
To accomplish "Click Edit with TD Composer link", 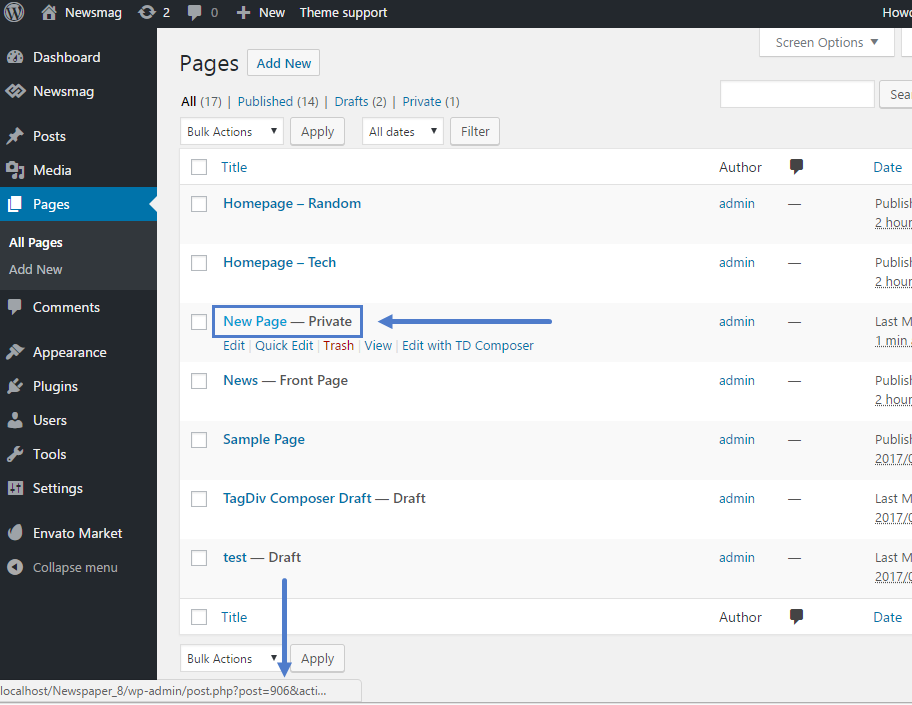I will click(468, 346).
